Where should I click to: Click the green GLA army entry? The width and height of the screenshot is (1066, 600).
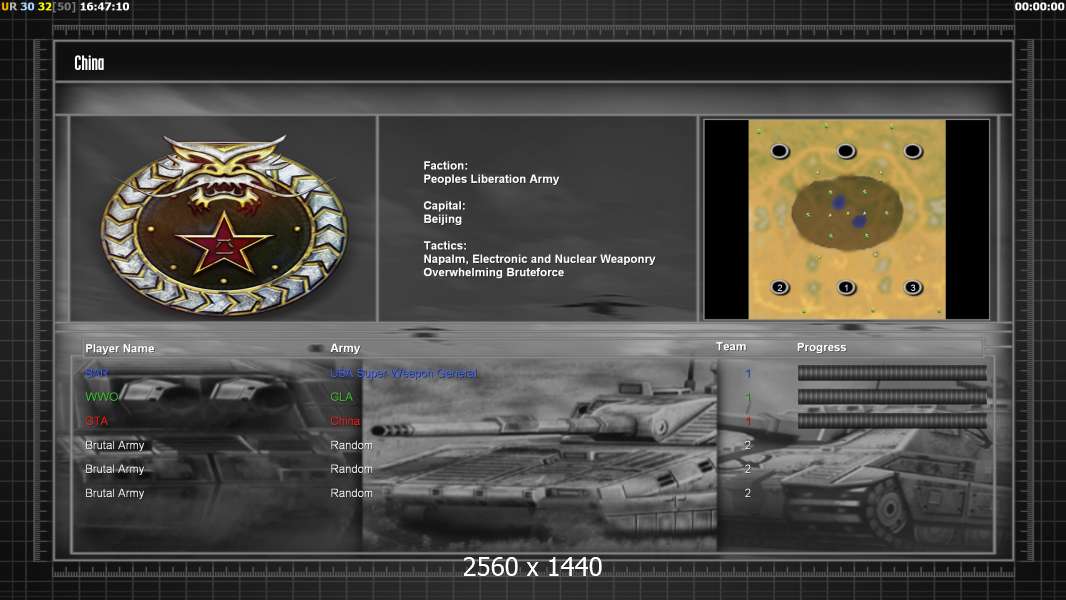tap(341, 397)
